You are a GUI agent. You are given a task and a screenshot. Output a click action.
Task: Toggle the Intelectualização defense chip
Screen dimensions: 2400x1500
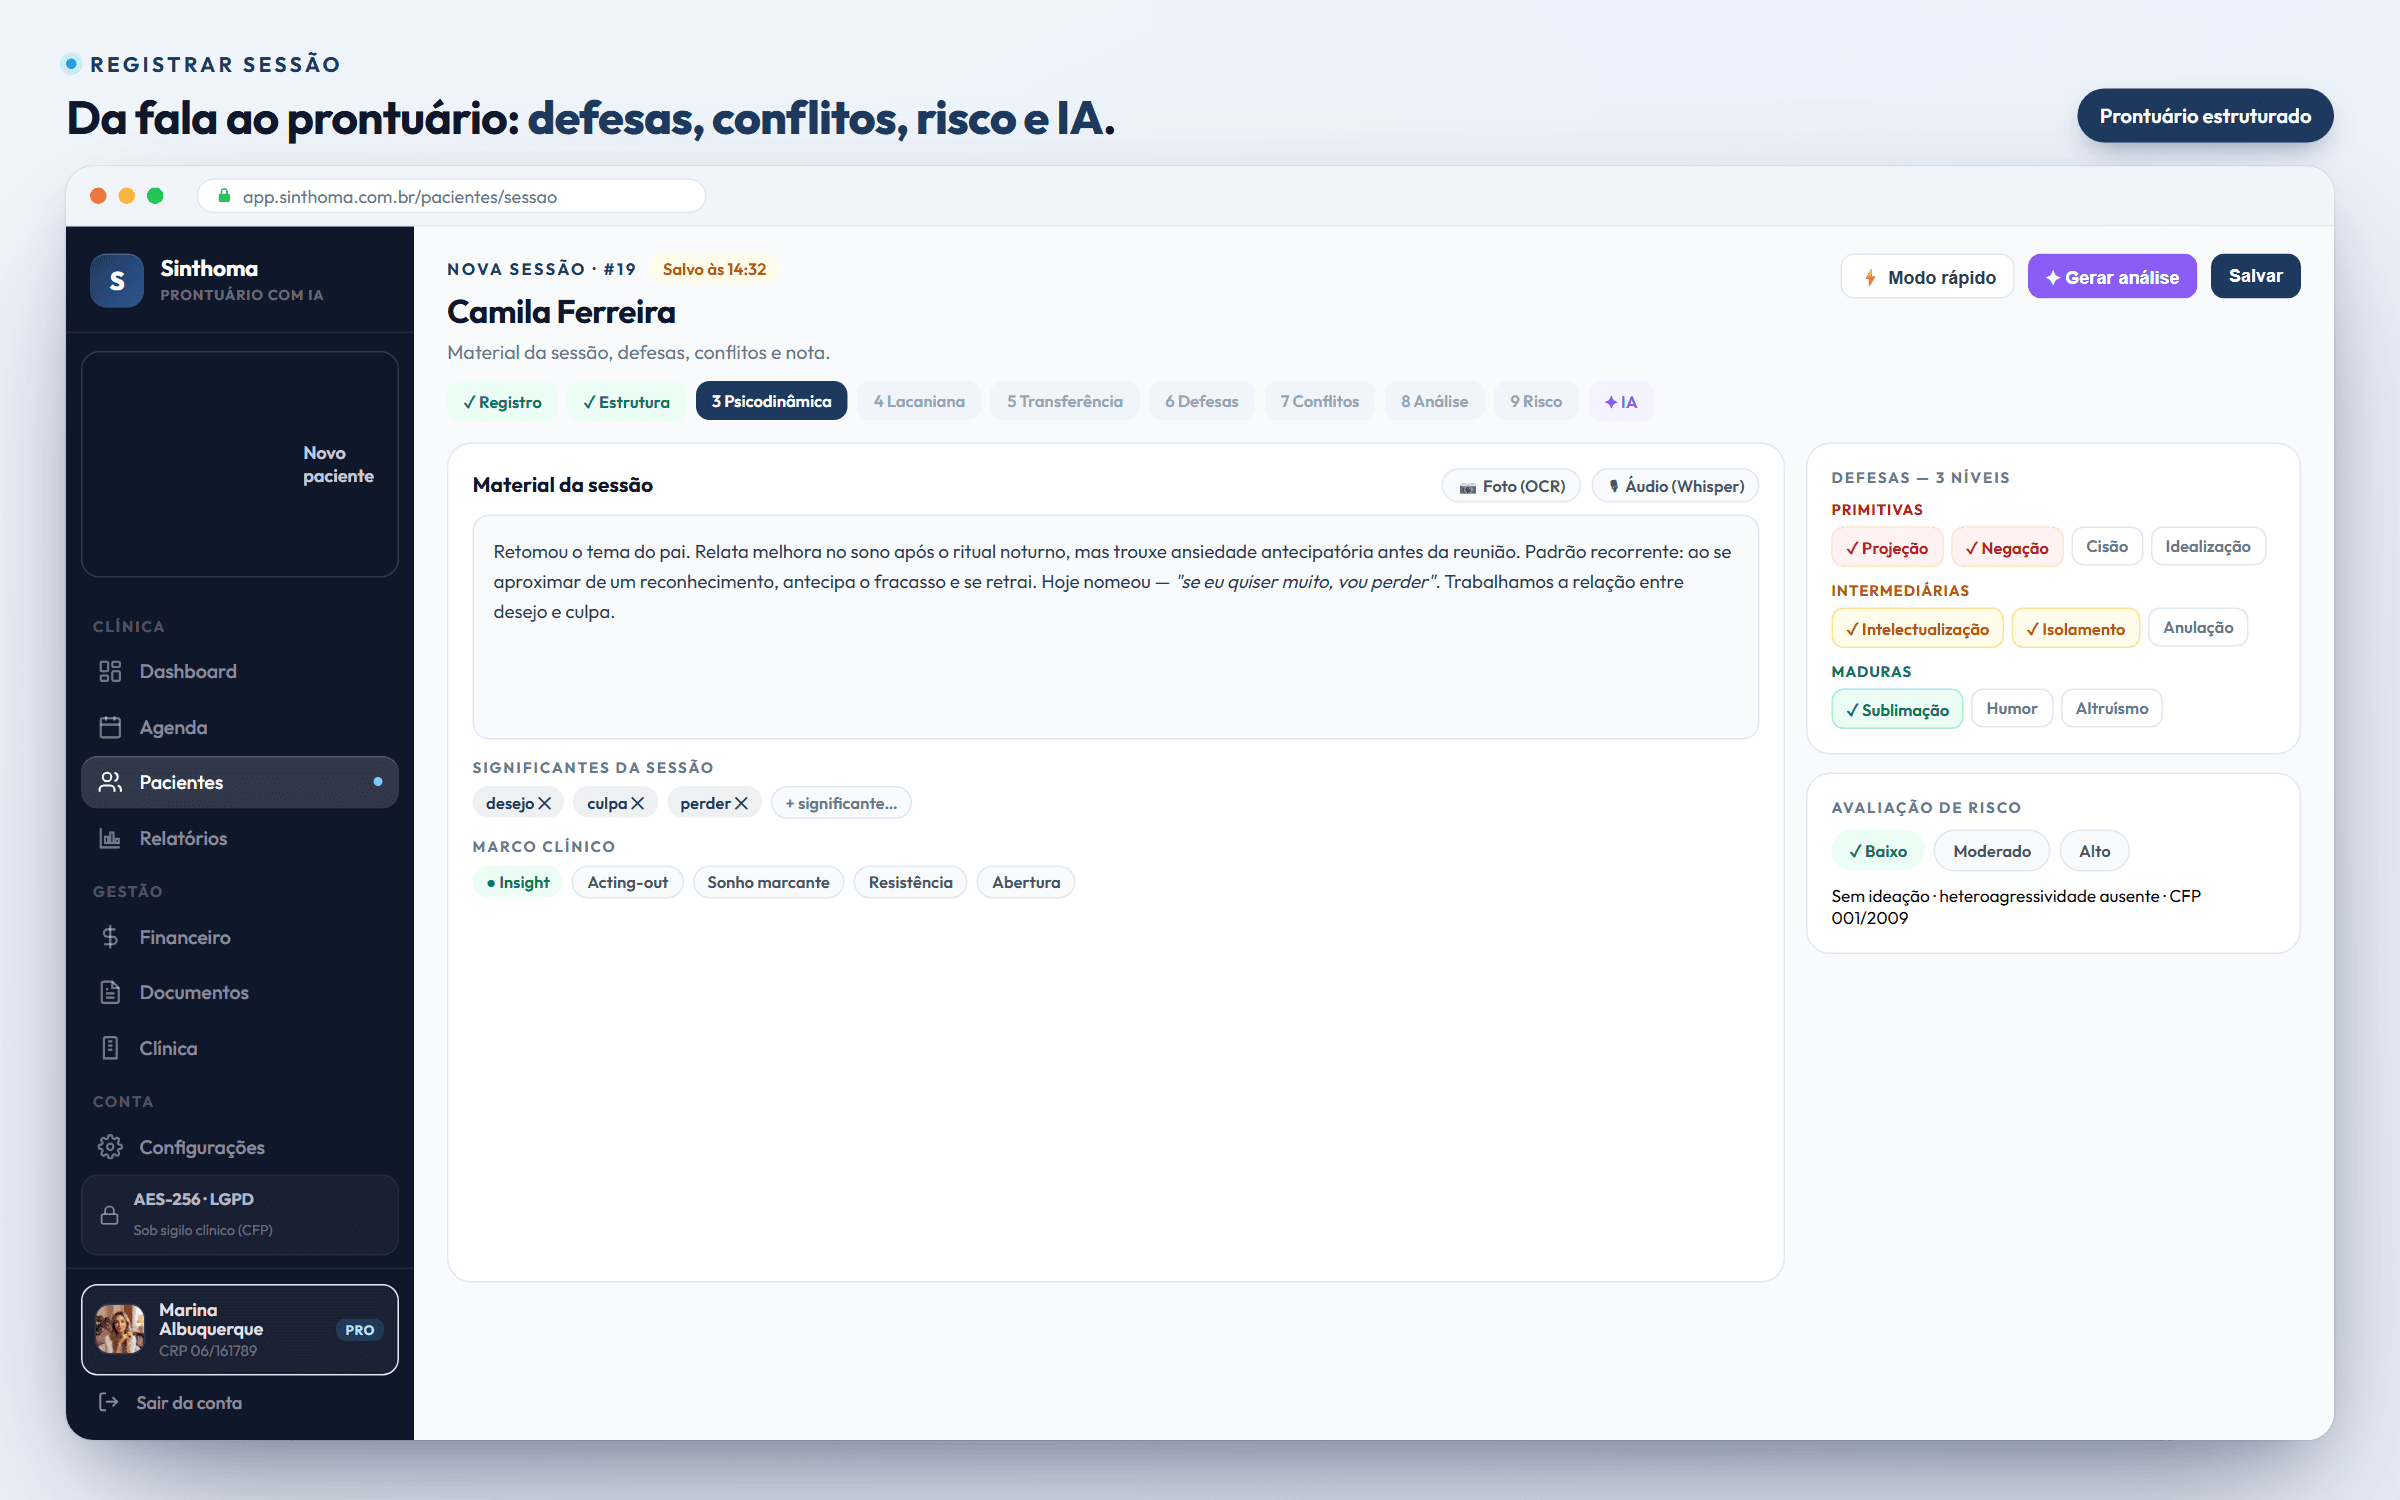pyautogui.click(x=1917, y=628)
